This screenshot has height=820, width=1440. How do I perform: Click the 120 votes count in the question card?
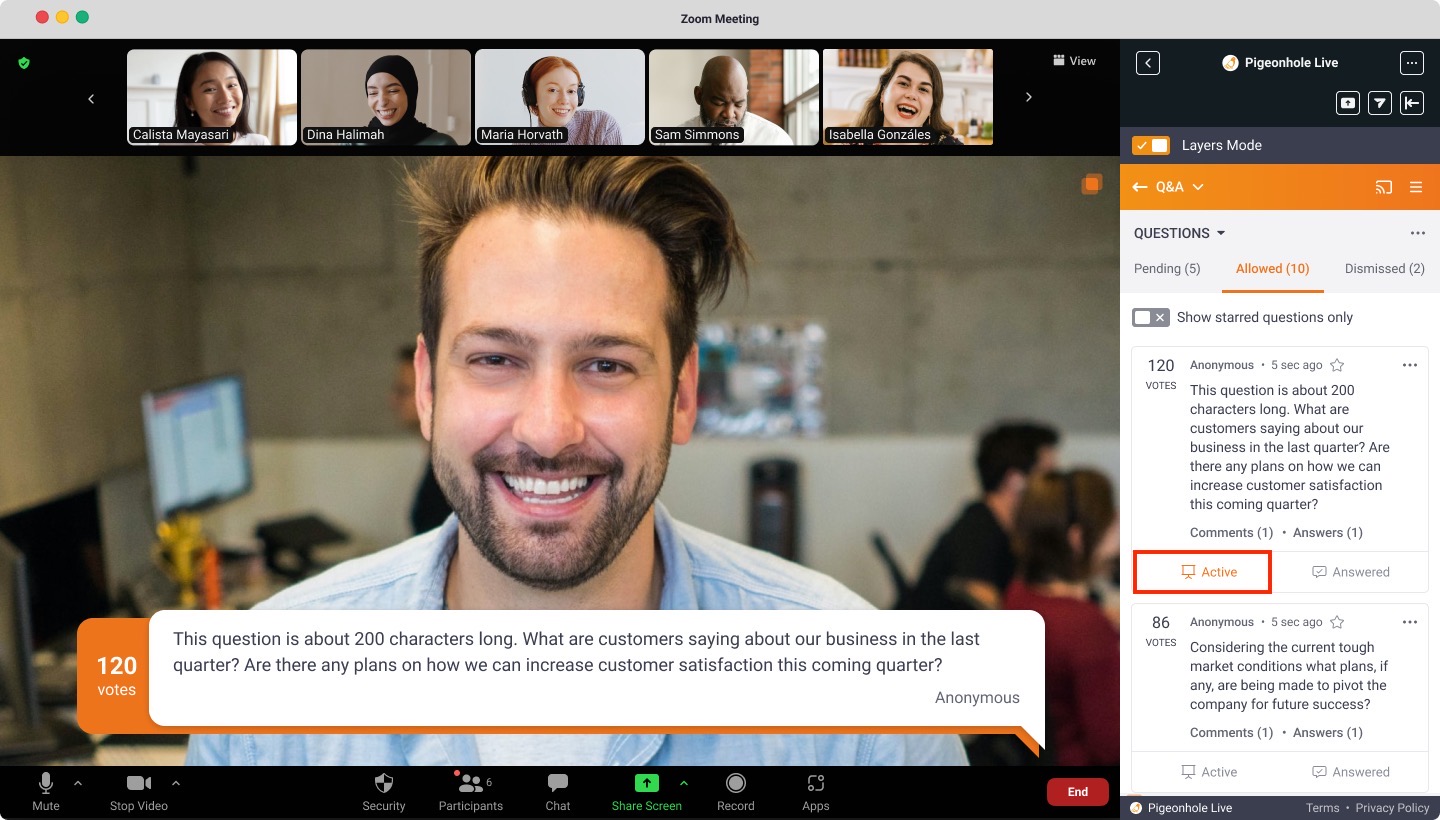click(x=1161, y=374)
